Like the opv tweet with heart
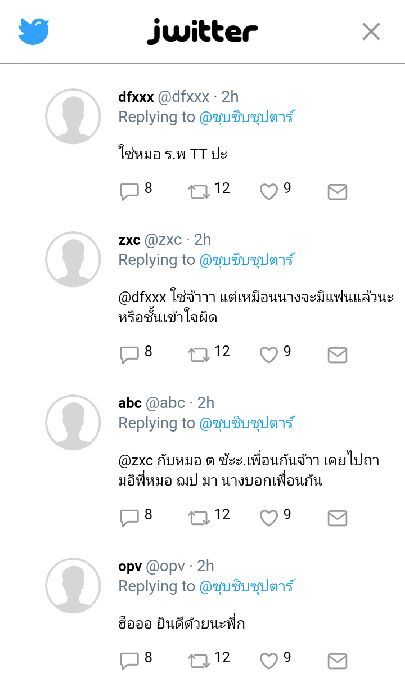 pos(269,661)
